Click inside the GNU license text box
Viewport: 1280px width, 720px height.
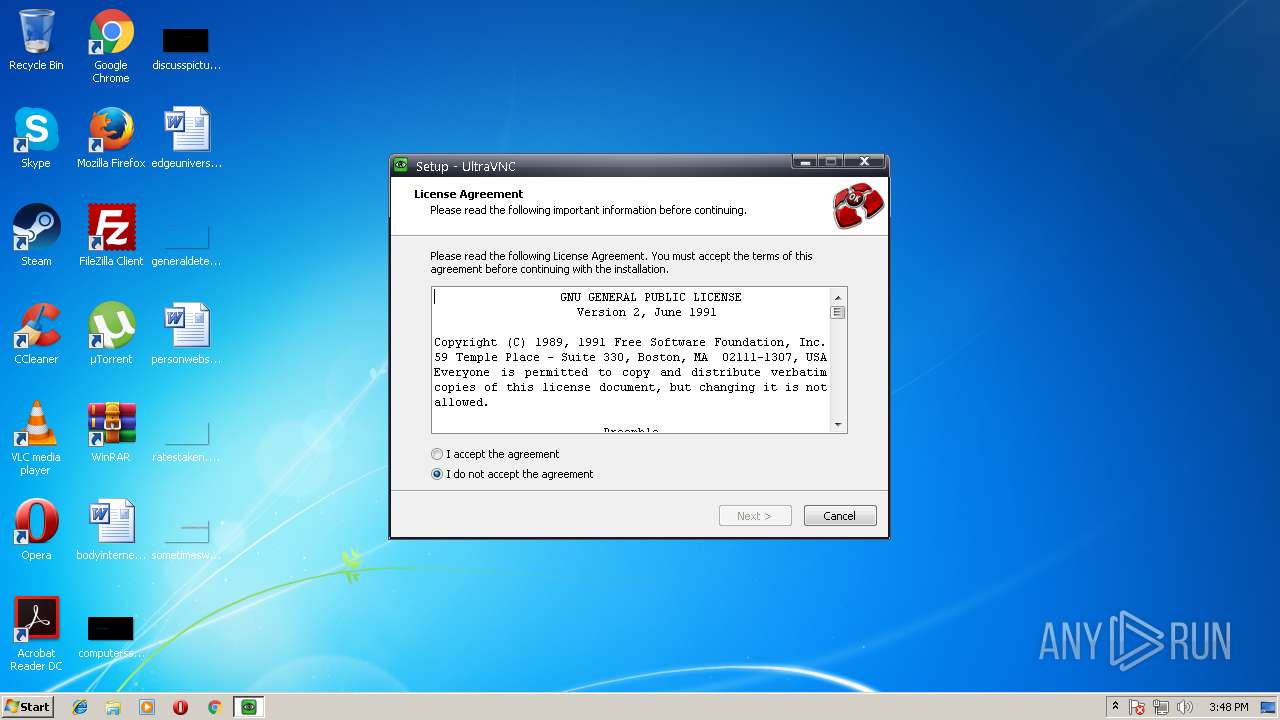(631, 360)
